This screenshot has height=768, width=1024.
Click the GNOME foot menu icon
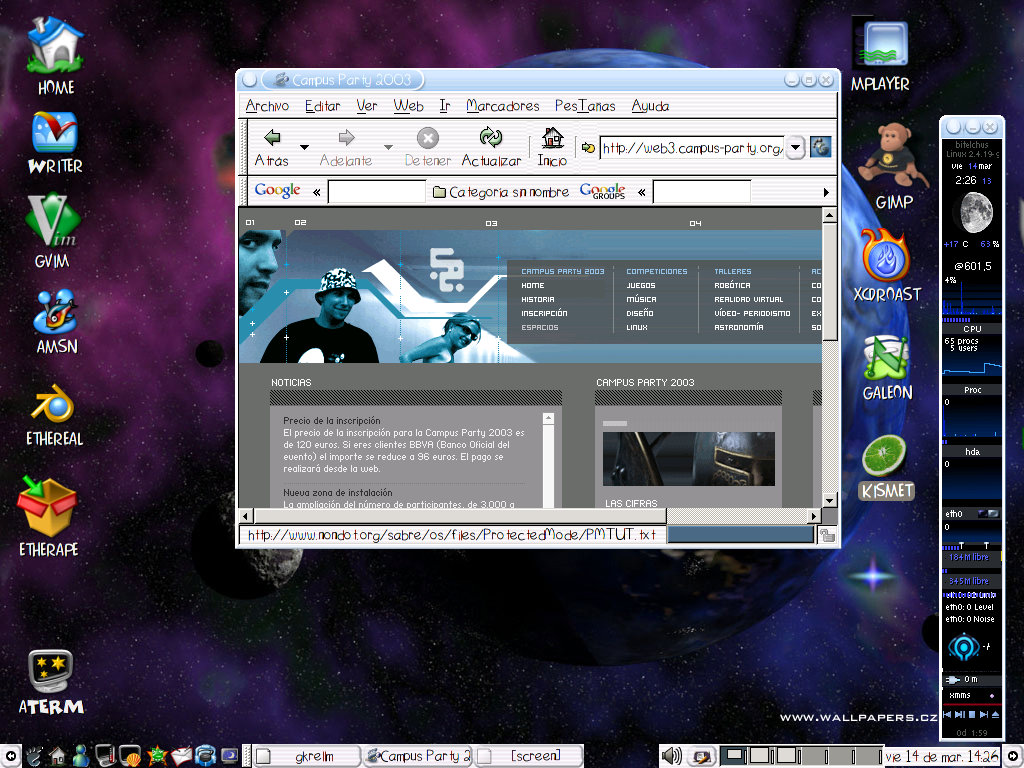point(34,756)
